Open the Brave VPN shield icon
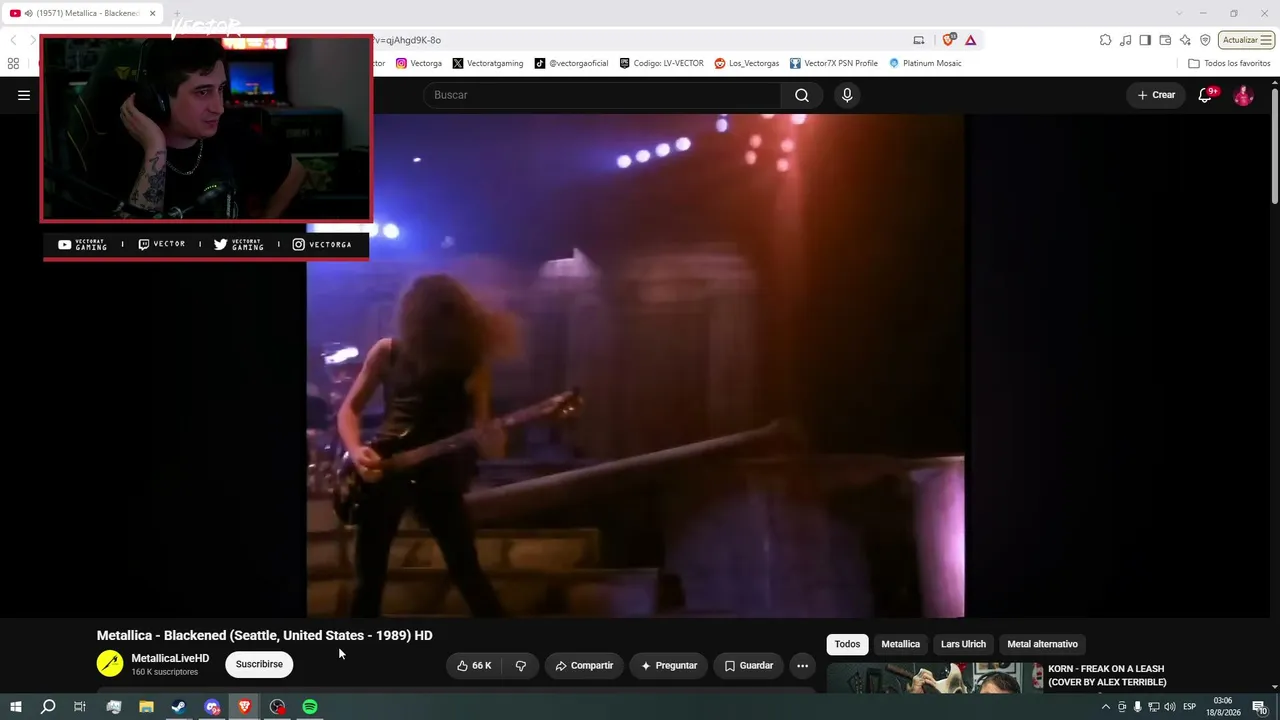 tap(1205, 40)
